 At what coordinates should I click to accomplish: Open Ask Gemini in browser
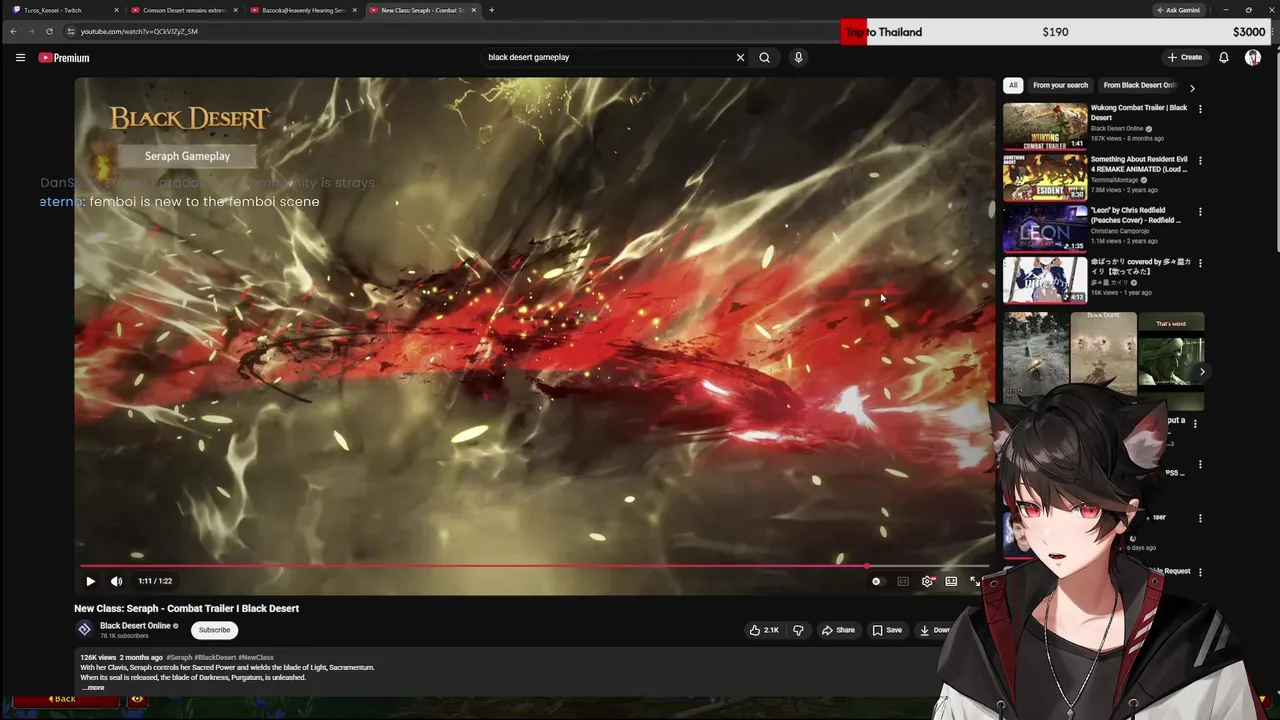pos(1179,10)
